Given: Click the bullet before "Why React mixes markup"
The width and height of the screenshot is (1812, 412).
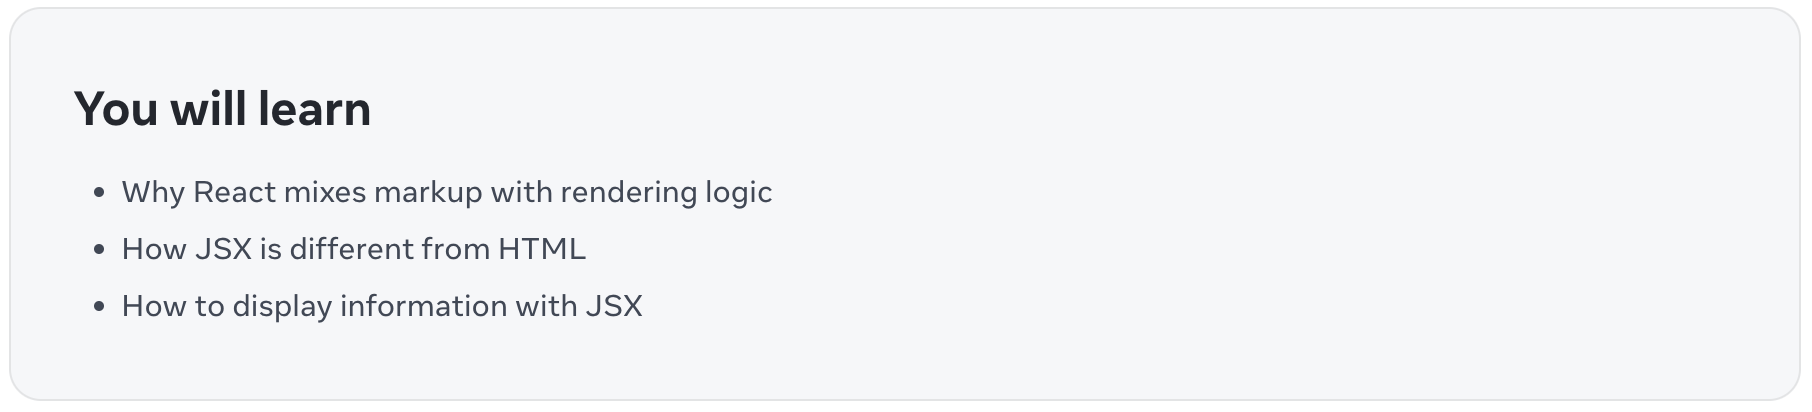Looking at the screenshot, I should pos(99,192).
